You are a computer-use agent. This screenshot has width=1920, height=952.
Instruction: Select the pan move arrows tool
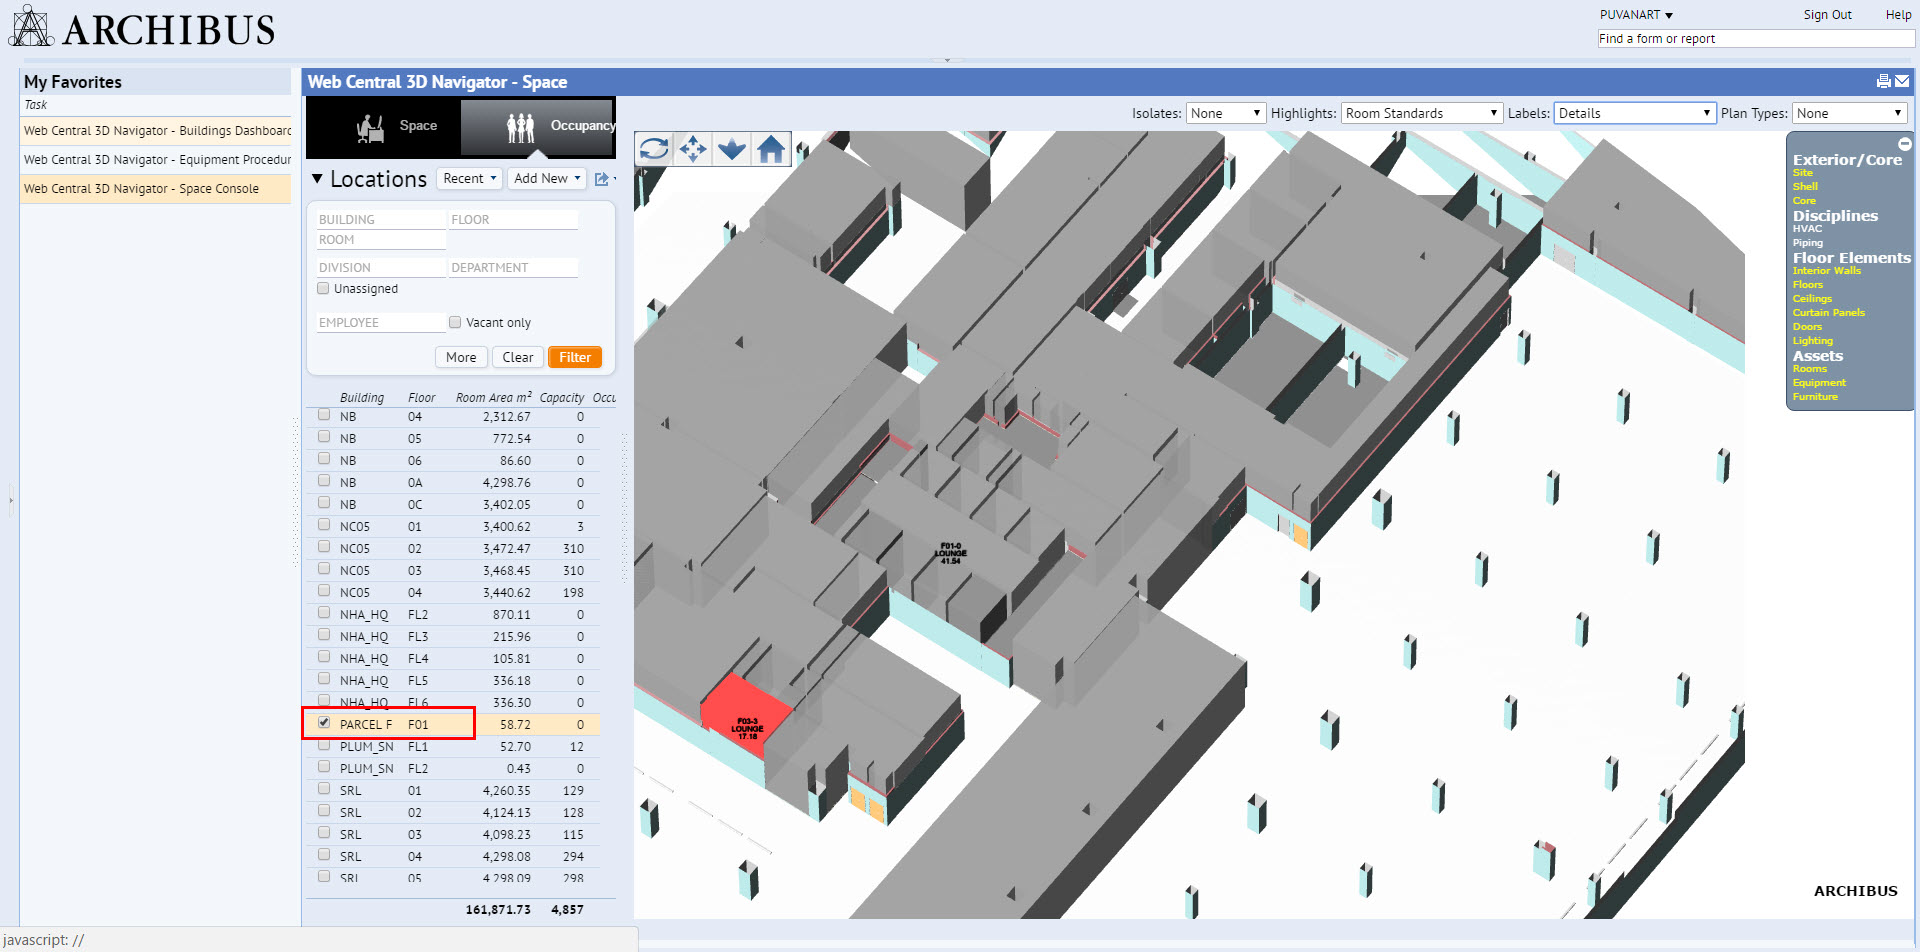(693, 149)
